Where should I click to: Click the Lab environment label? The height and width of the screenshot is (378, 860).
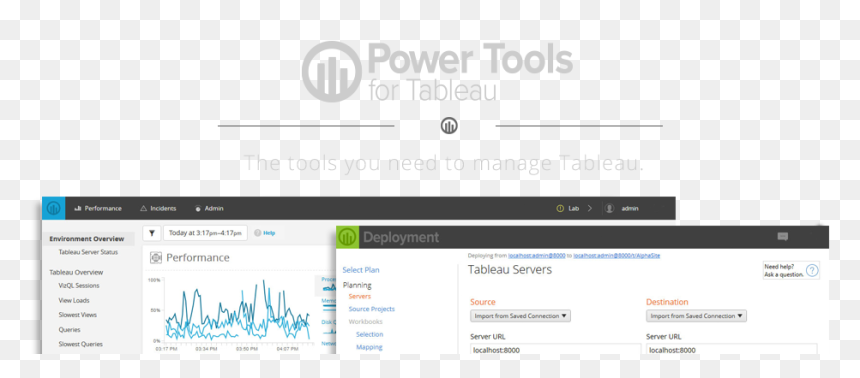573,208
